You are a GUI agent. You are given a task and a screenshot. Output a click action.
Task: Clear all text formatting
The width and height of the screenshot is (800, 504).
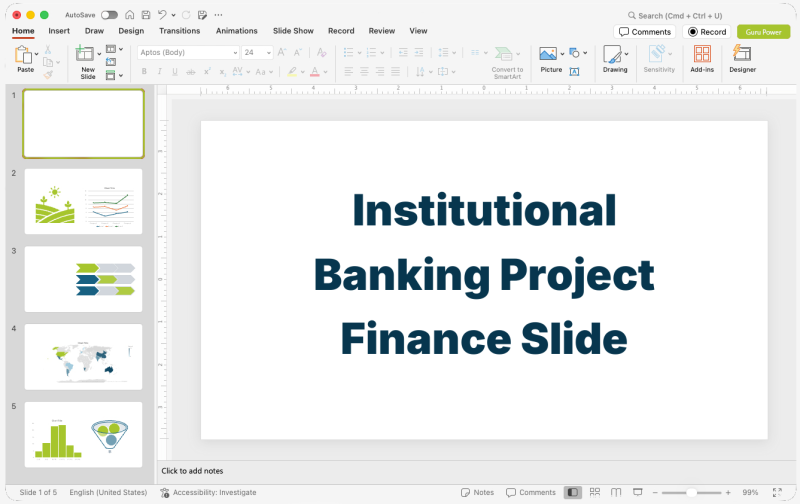[321, 52]
